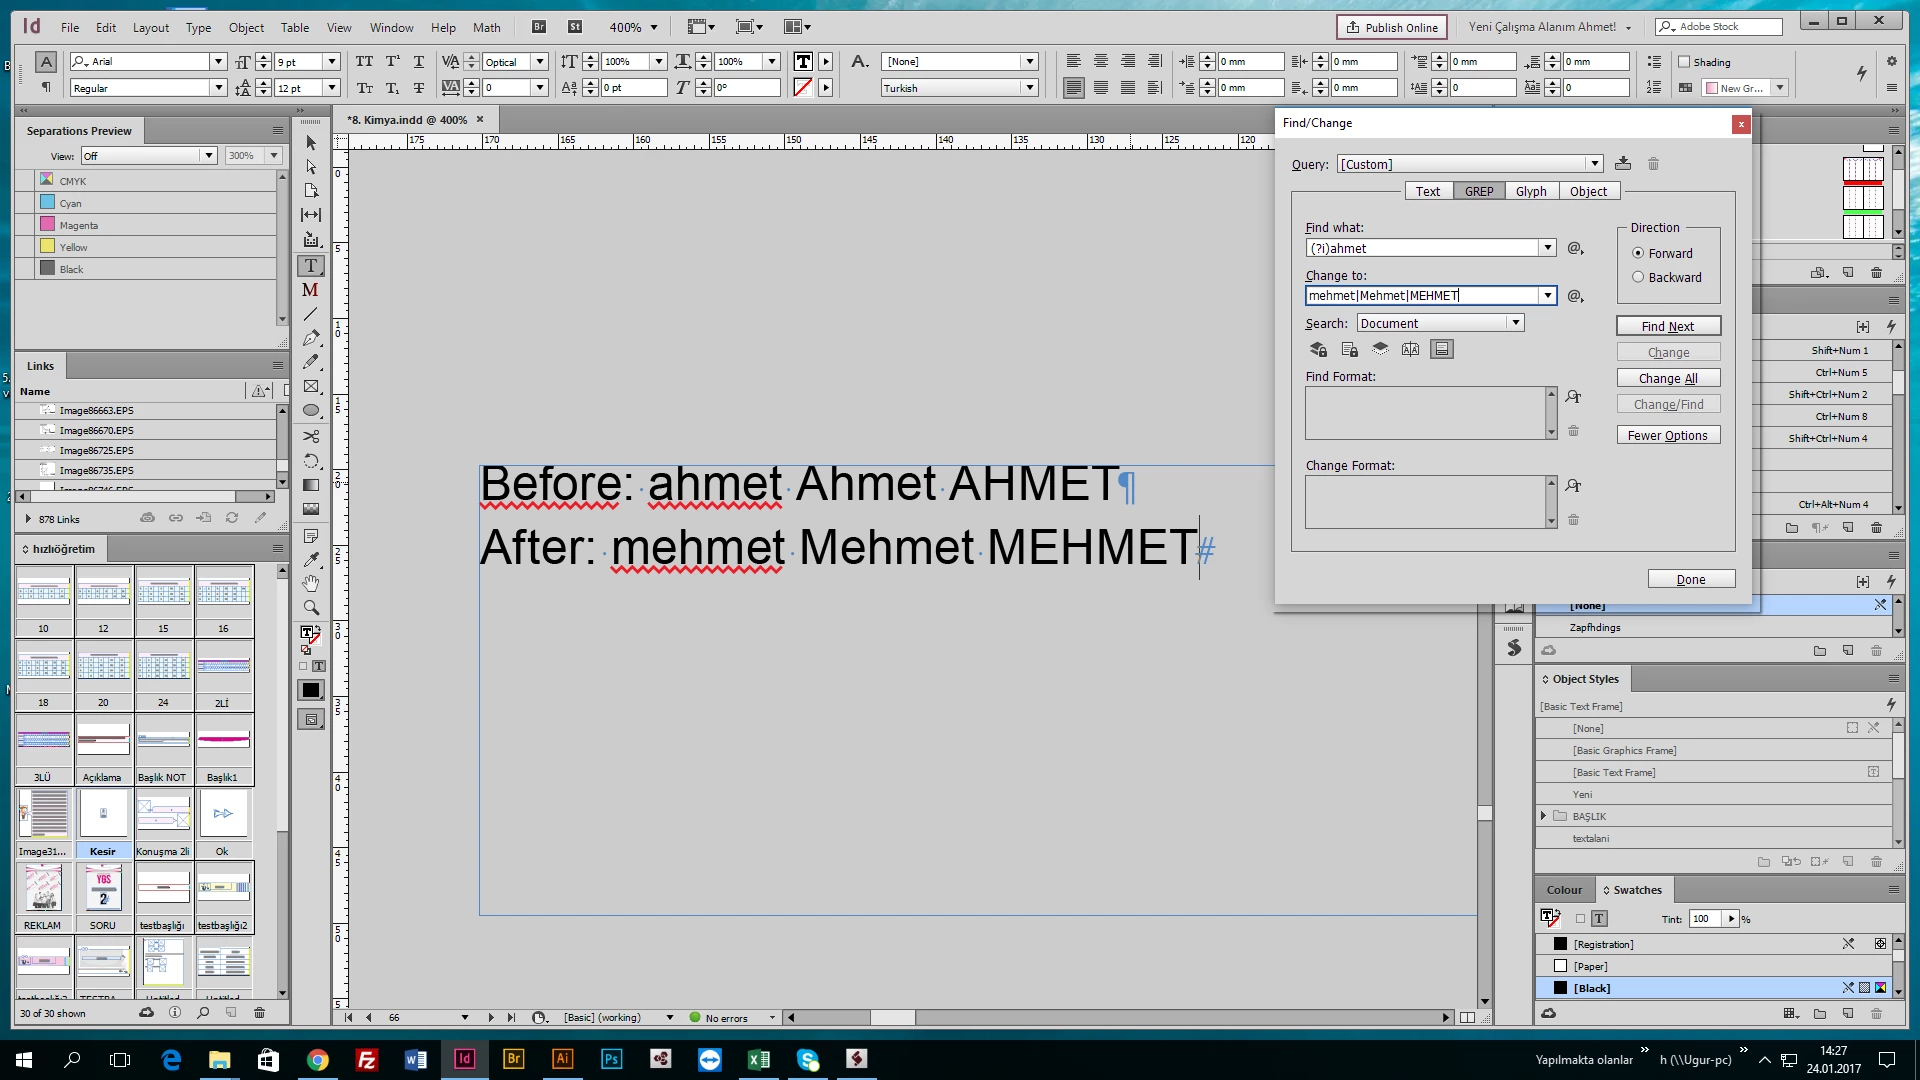Click the Kesir thumbnail in hızlıöğretim panel
The height and width of the screenshot is (1080, 1920).
point(103,815)
